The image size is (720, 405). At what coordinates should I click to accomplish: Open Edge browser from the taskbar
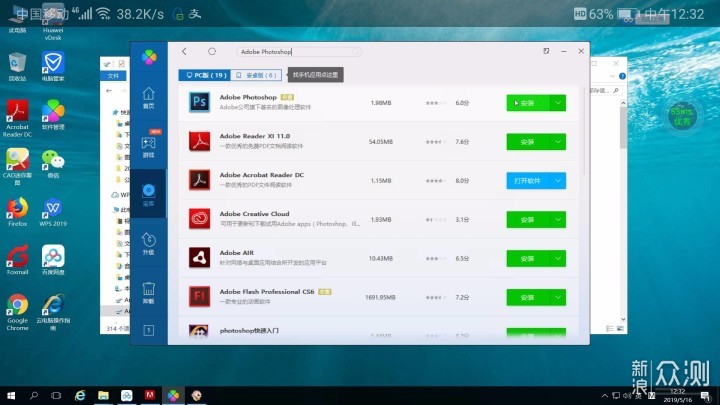coord(80,395)
